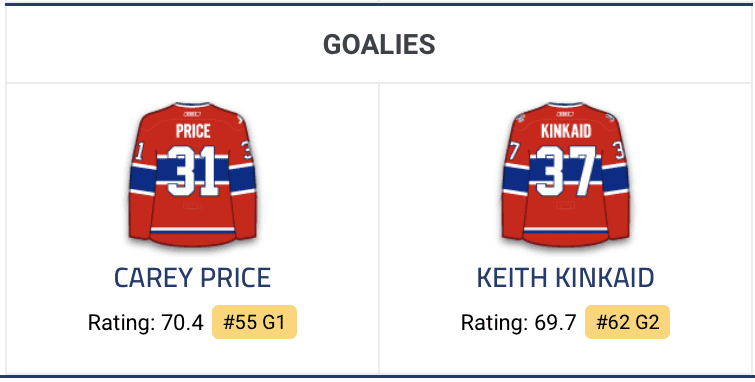
Task: Click Carey Price's red jersey icon
Action: click(192, 174)
